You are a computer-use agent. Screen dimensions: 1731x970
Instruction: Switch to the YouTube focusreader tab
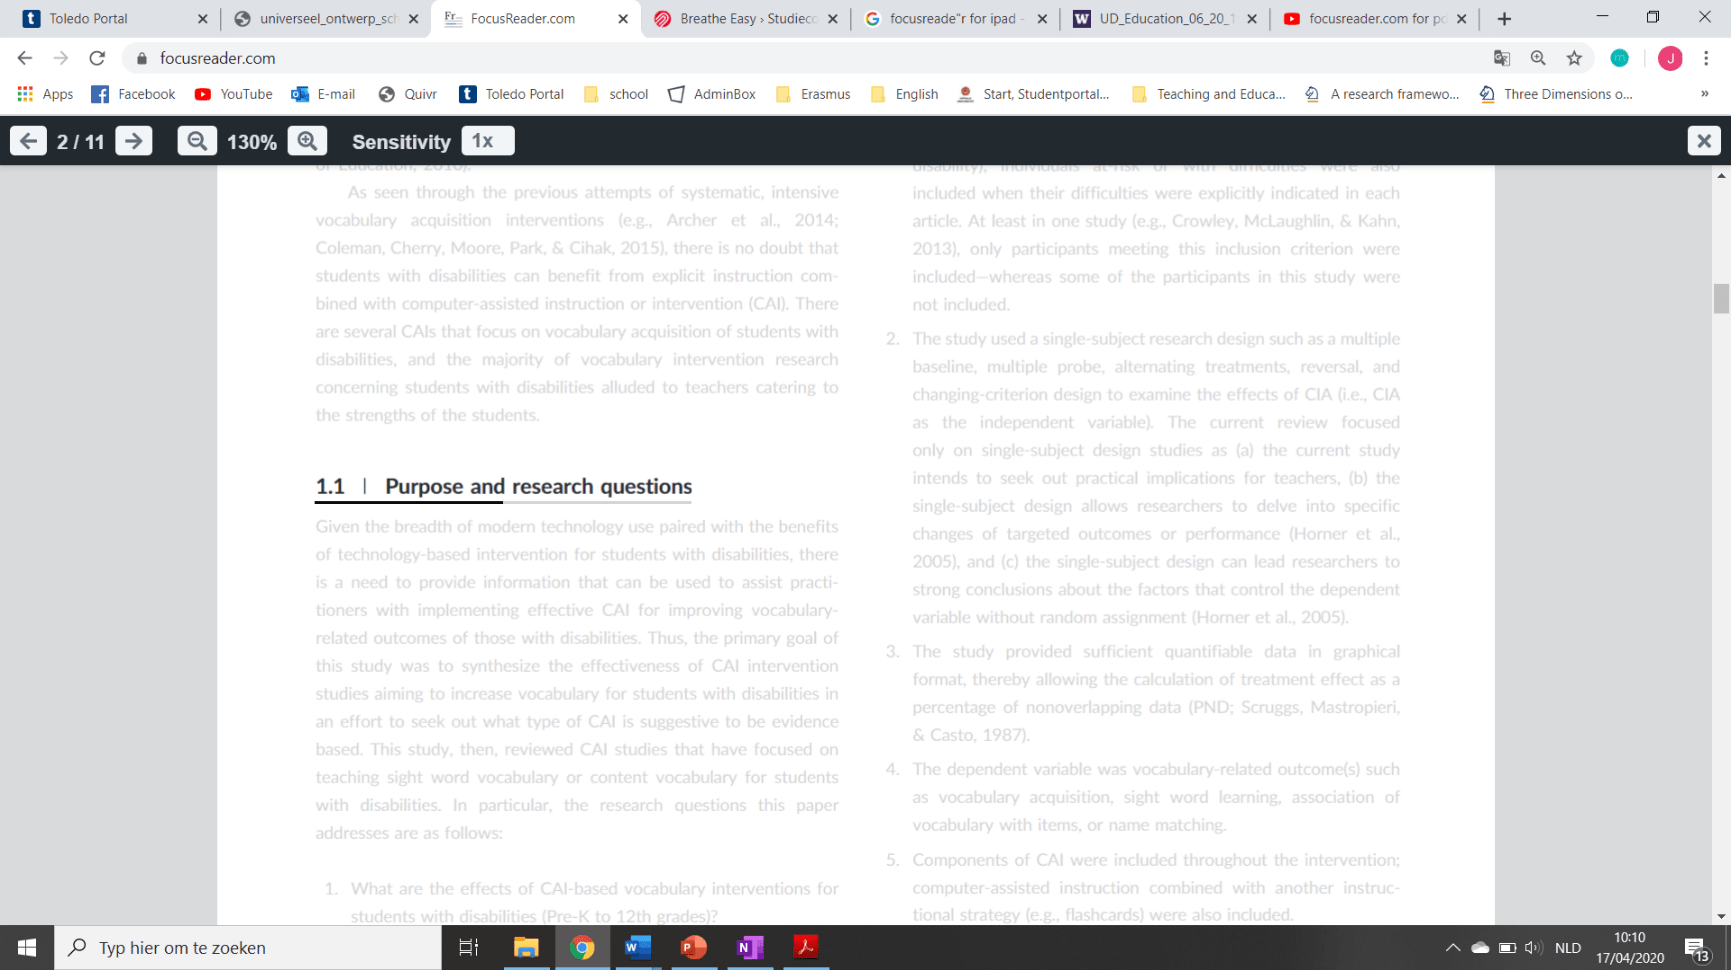[1375, 18]
